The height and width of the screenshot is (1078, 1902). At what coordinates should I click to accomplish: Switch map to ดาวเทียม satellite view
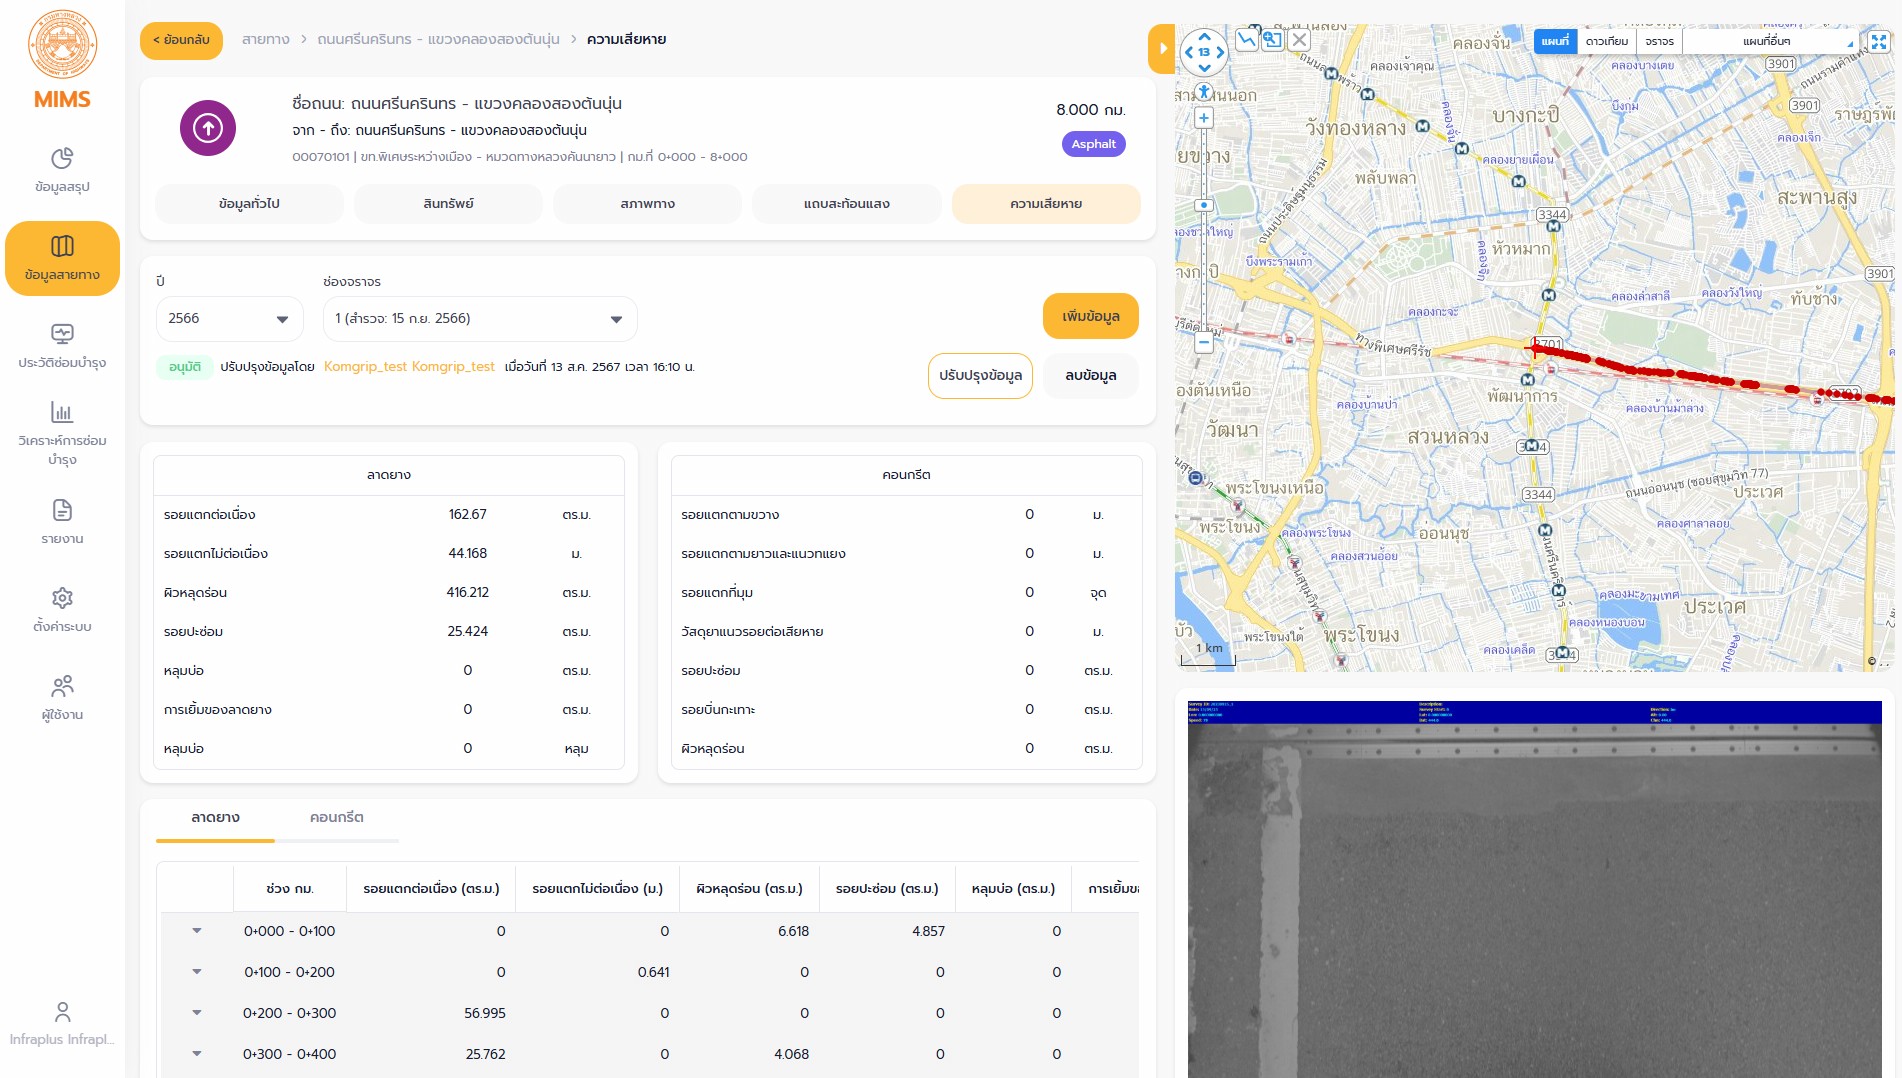pyautogui.click(x=1606, y=41)
